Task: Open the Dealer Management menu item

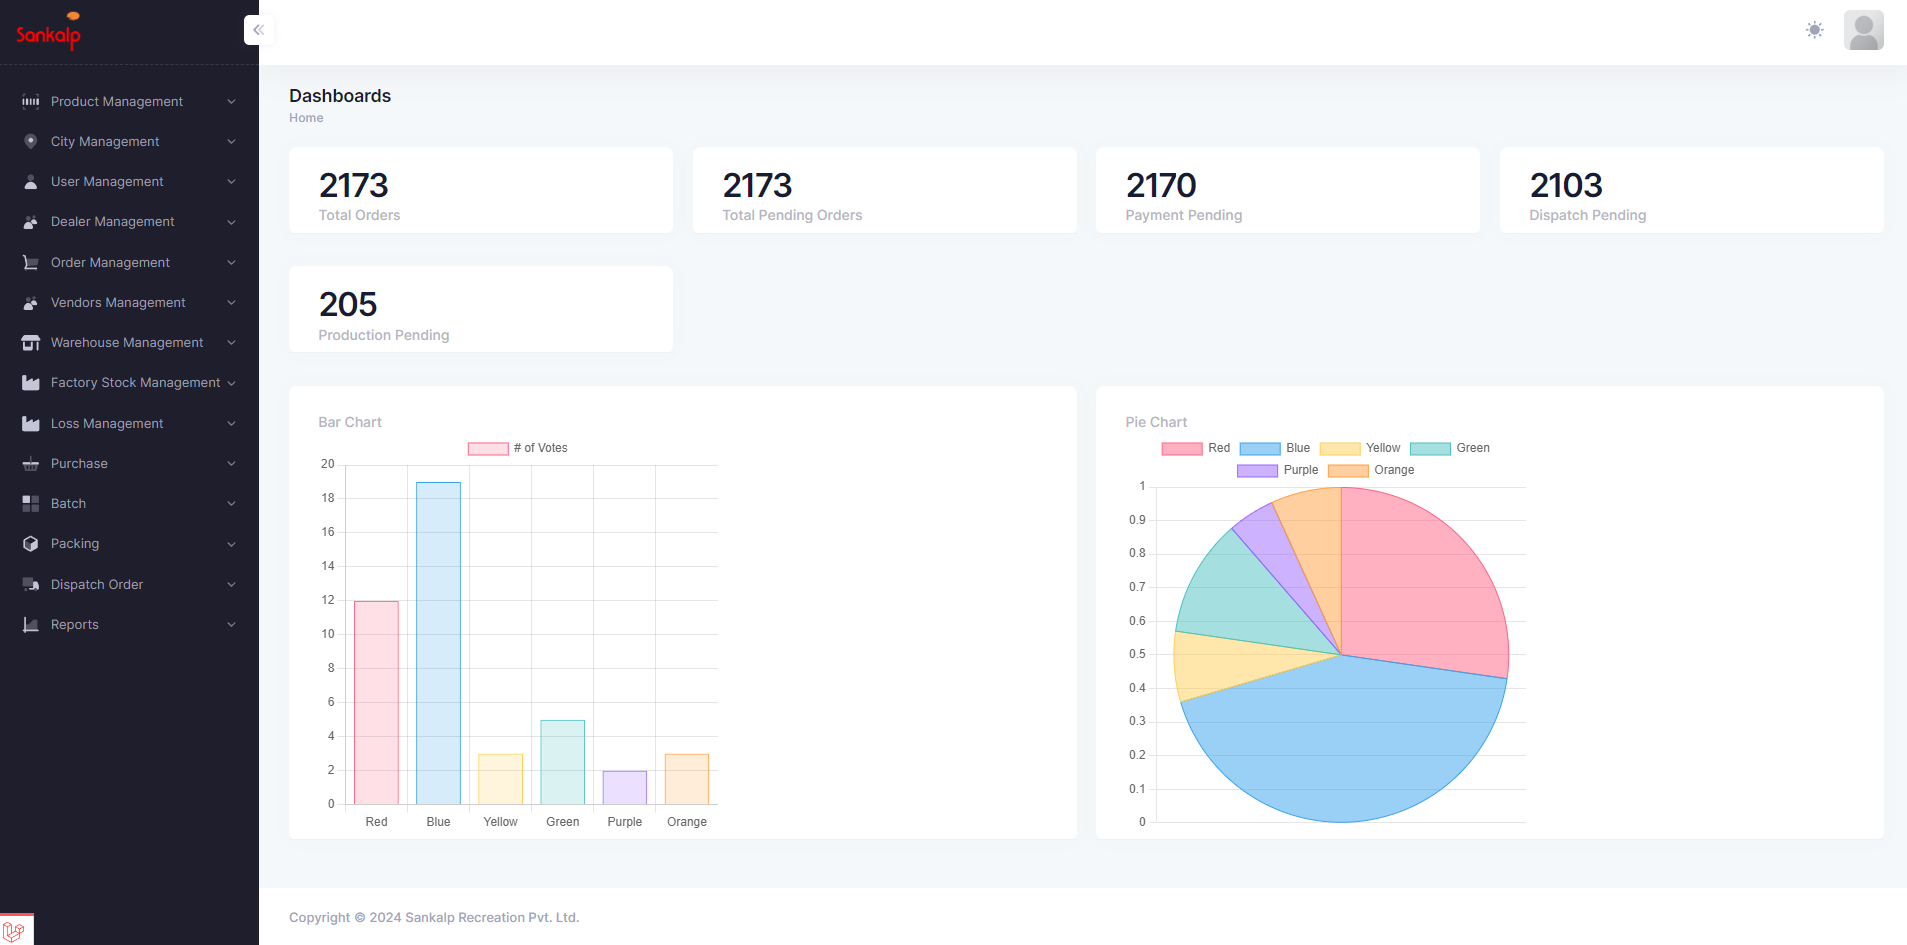Action: click(113, 221)
